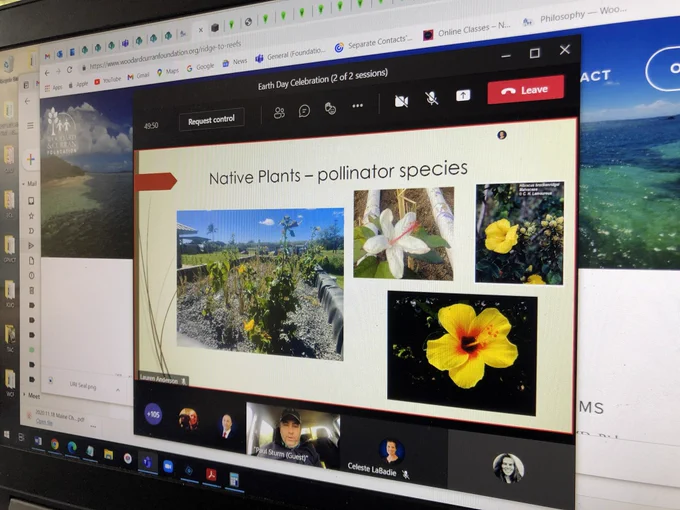Switch to the Teams tab in Chrome

125,43
